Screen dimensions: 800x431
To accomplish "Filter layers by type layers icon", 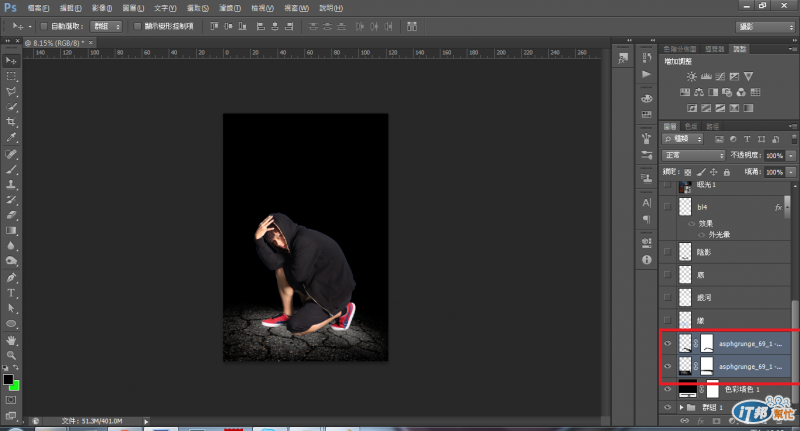I will tap(747, 139).
